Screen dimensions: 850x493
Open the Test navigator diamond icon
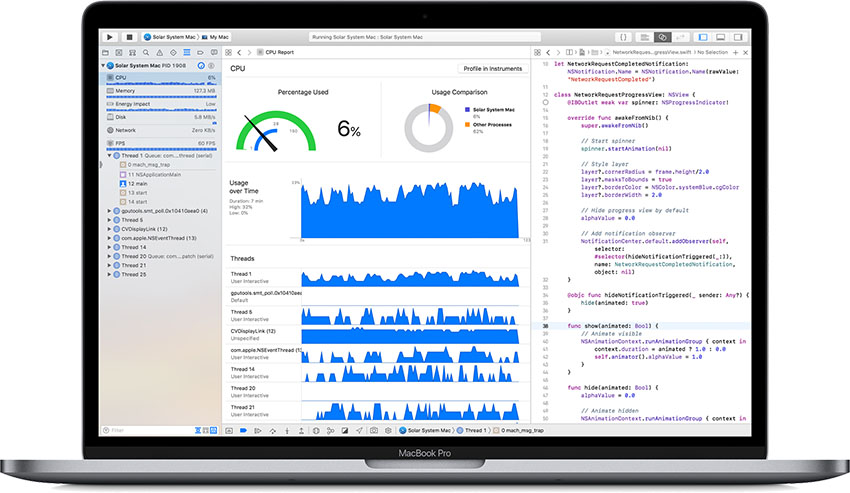[x=173, y=53]
